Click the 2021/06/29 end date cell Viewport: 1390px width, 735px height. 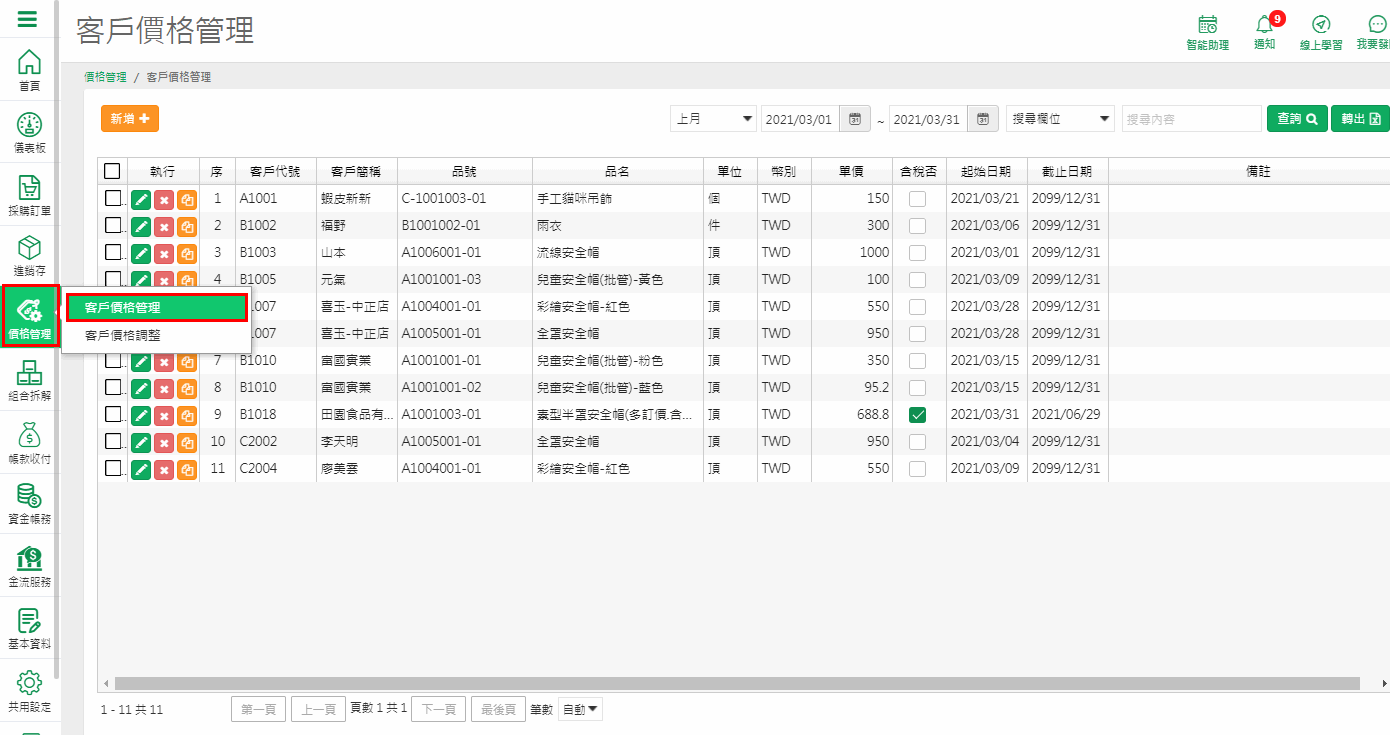click(x=1066, y=414)
